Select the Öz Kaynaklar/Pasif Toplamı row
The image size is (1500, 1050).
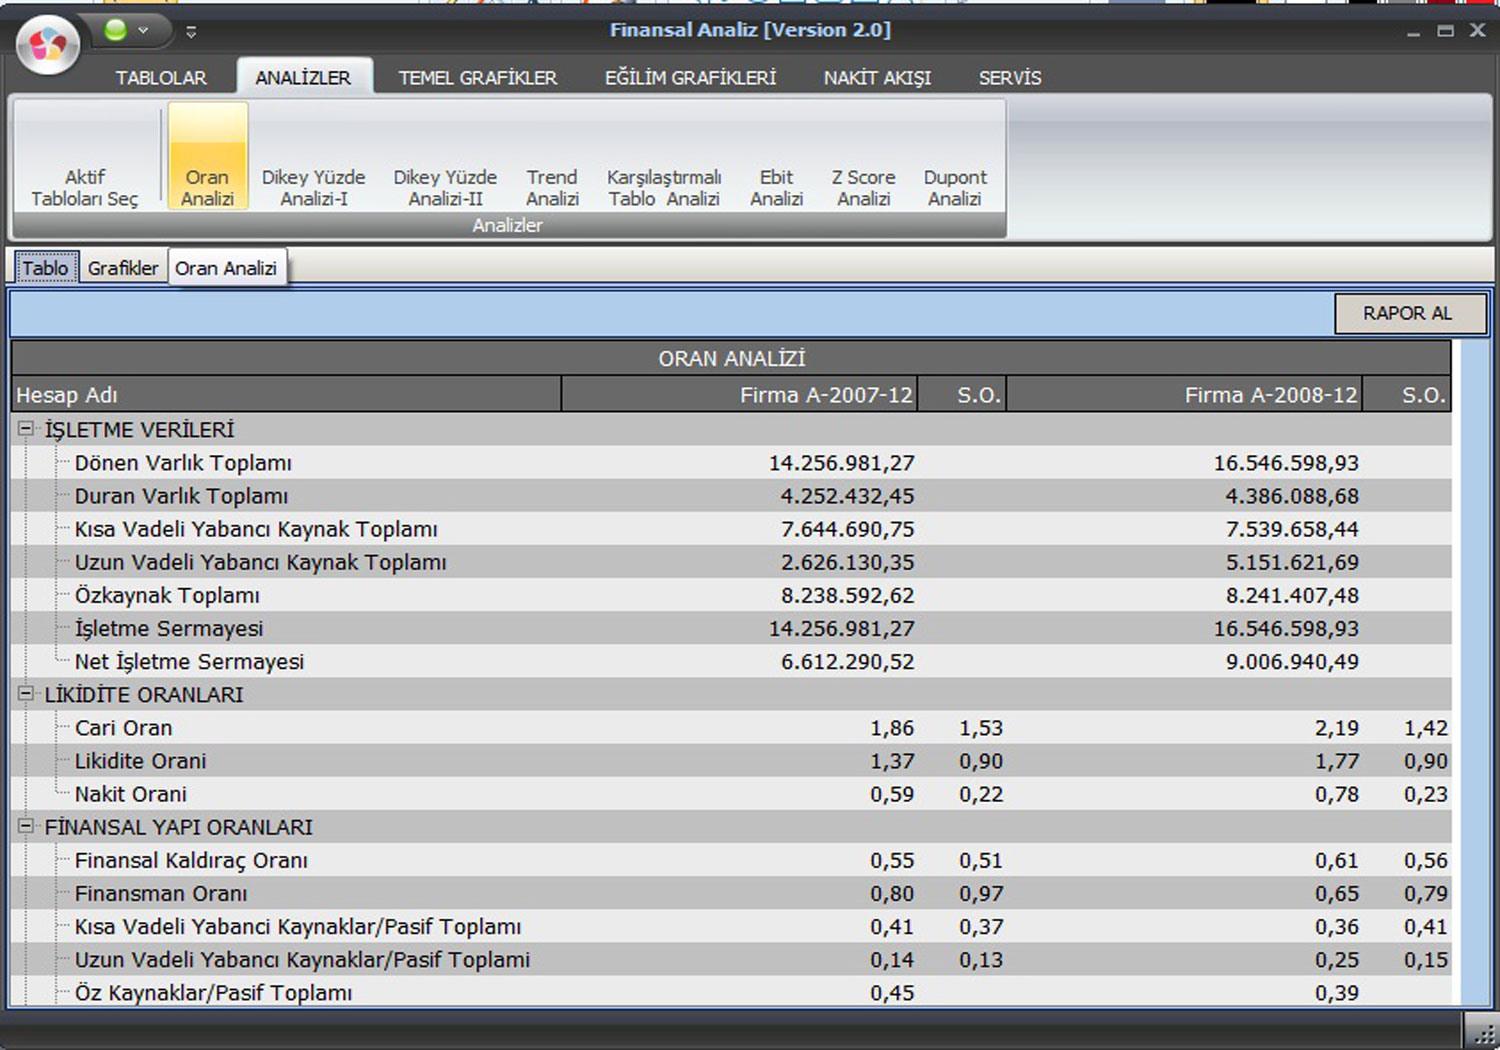click(x=731, y=991)
